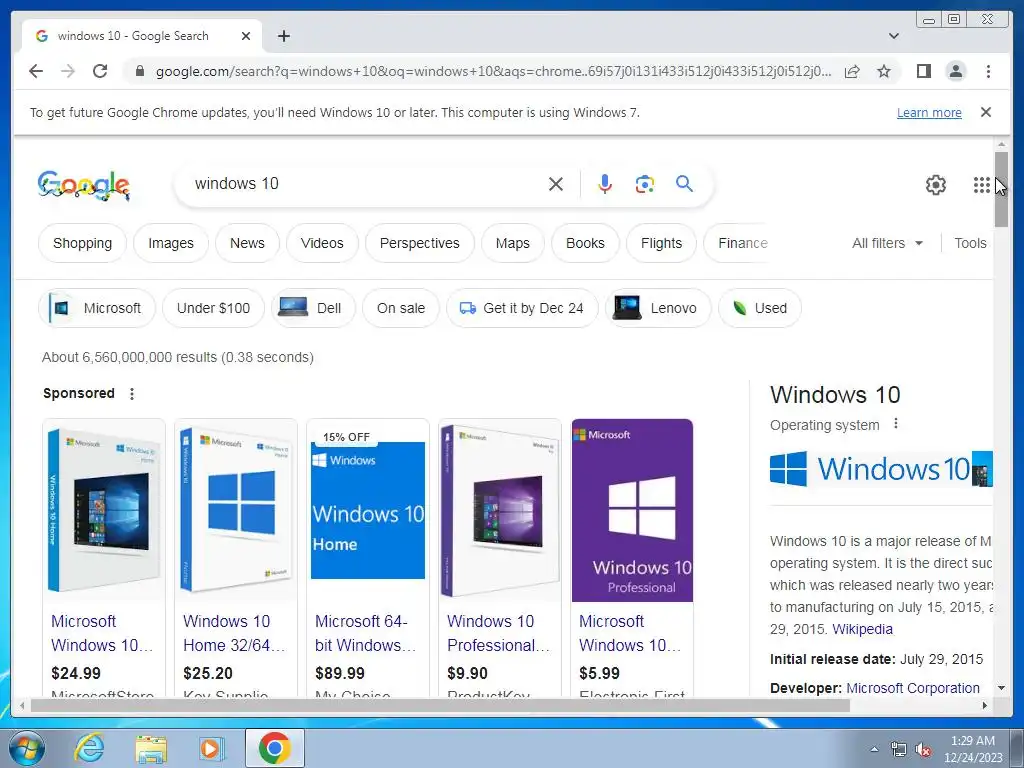Click the scroll right arrow on horizontal scrollbar
Screen dimensions: 1024x768
coord(985,705)
